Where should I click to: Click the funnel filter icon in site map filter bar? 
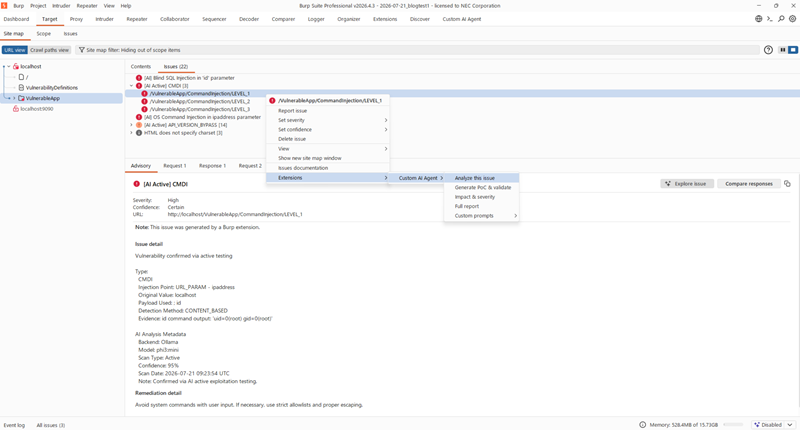tap(82, 50)
